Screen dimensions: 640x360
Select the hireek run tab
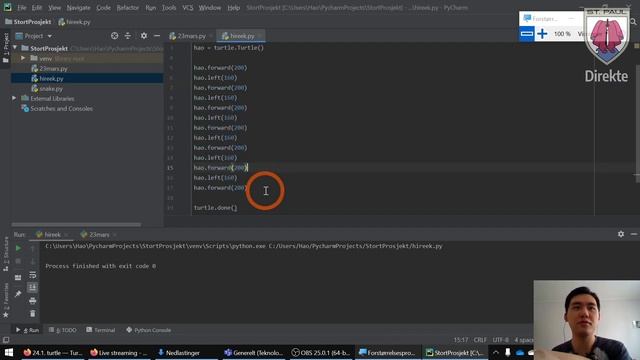pos(52,235)
